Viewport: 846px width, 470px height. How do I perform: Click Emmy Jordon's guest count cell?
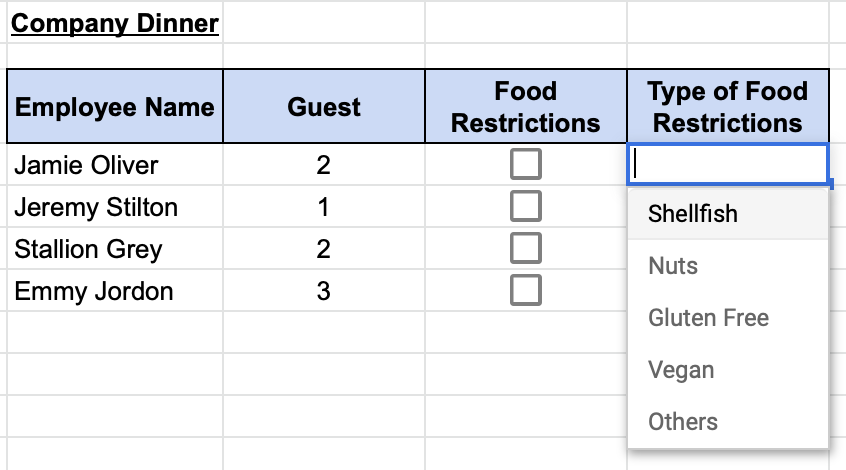click(x=324, y=291)
